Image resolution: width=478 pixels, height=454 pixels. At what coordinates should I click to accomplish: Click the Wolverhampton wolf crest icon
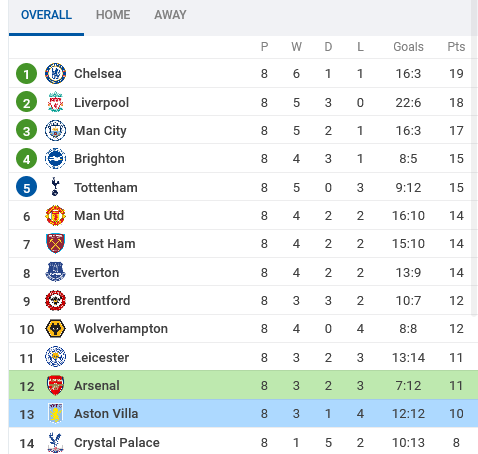click(x=55, y=329)
